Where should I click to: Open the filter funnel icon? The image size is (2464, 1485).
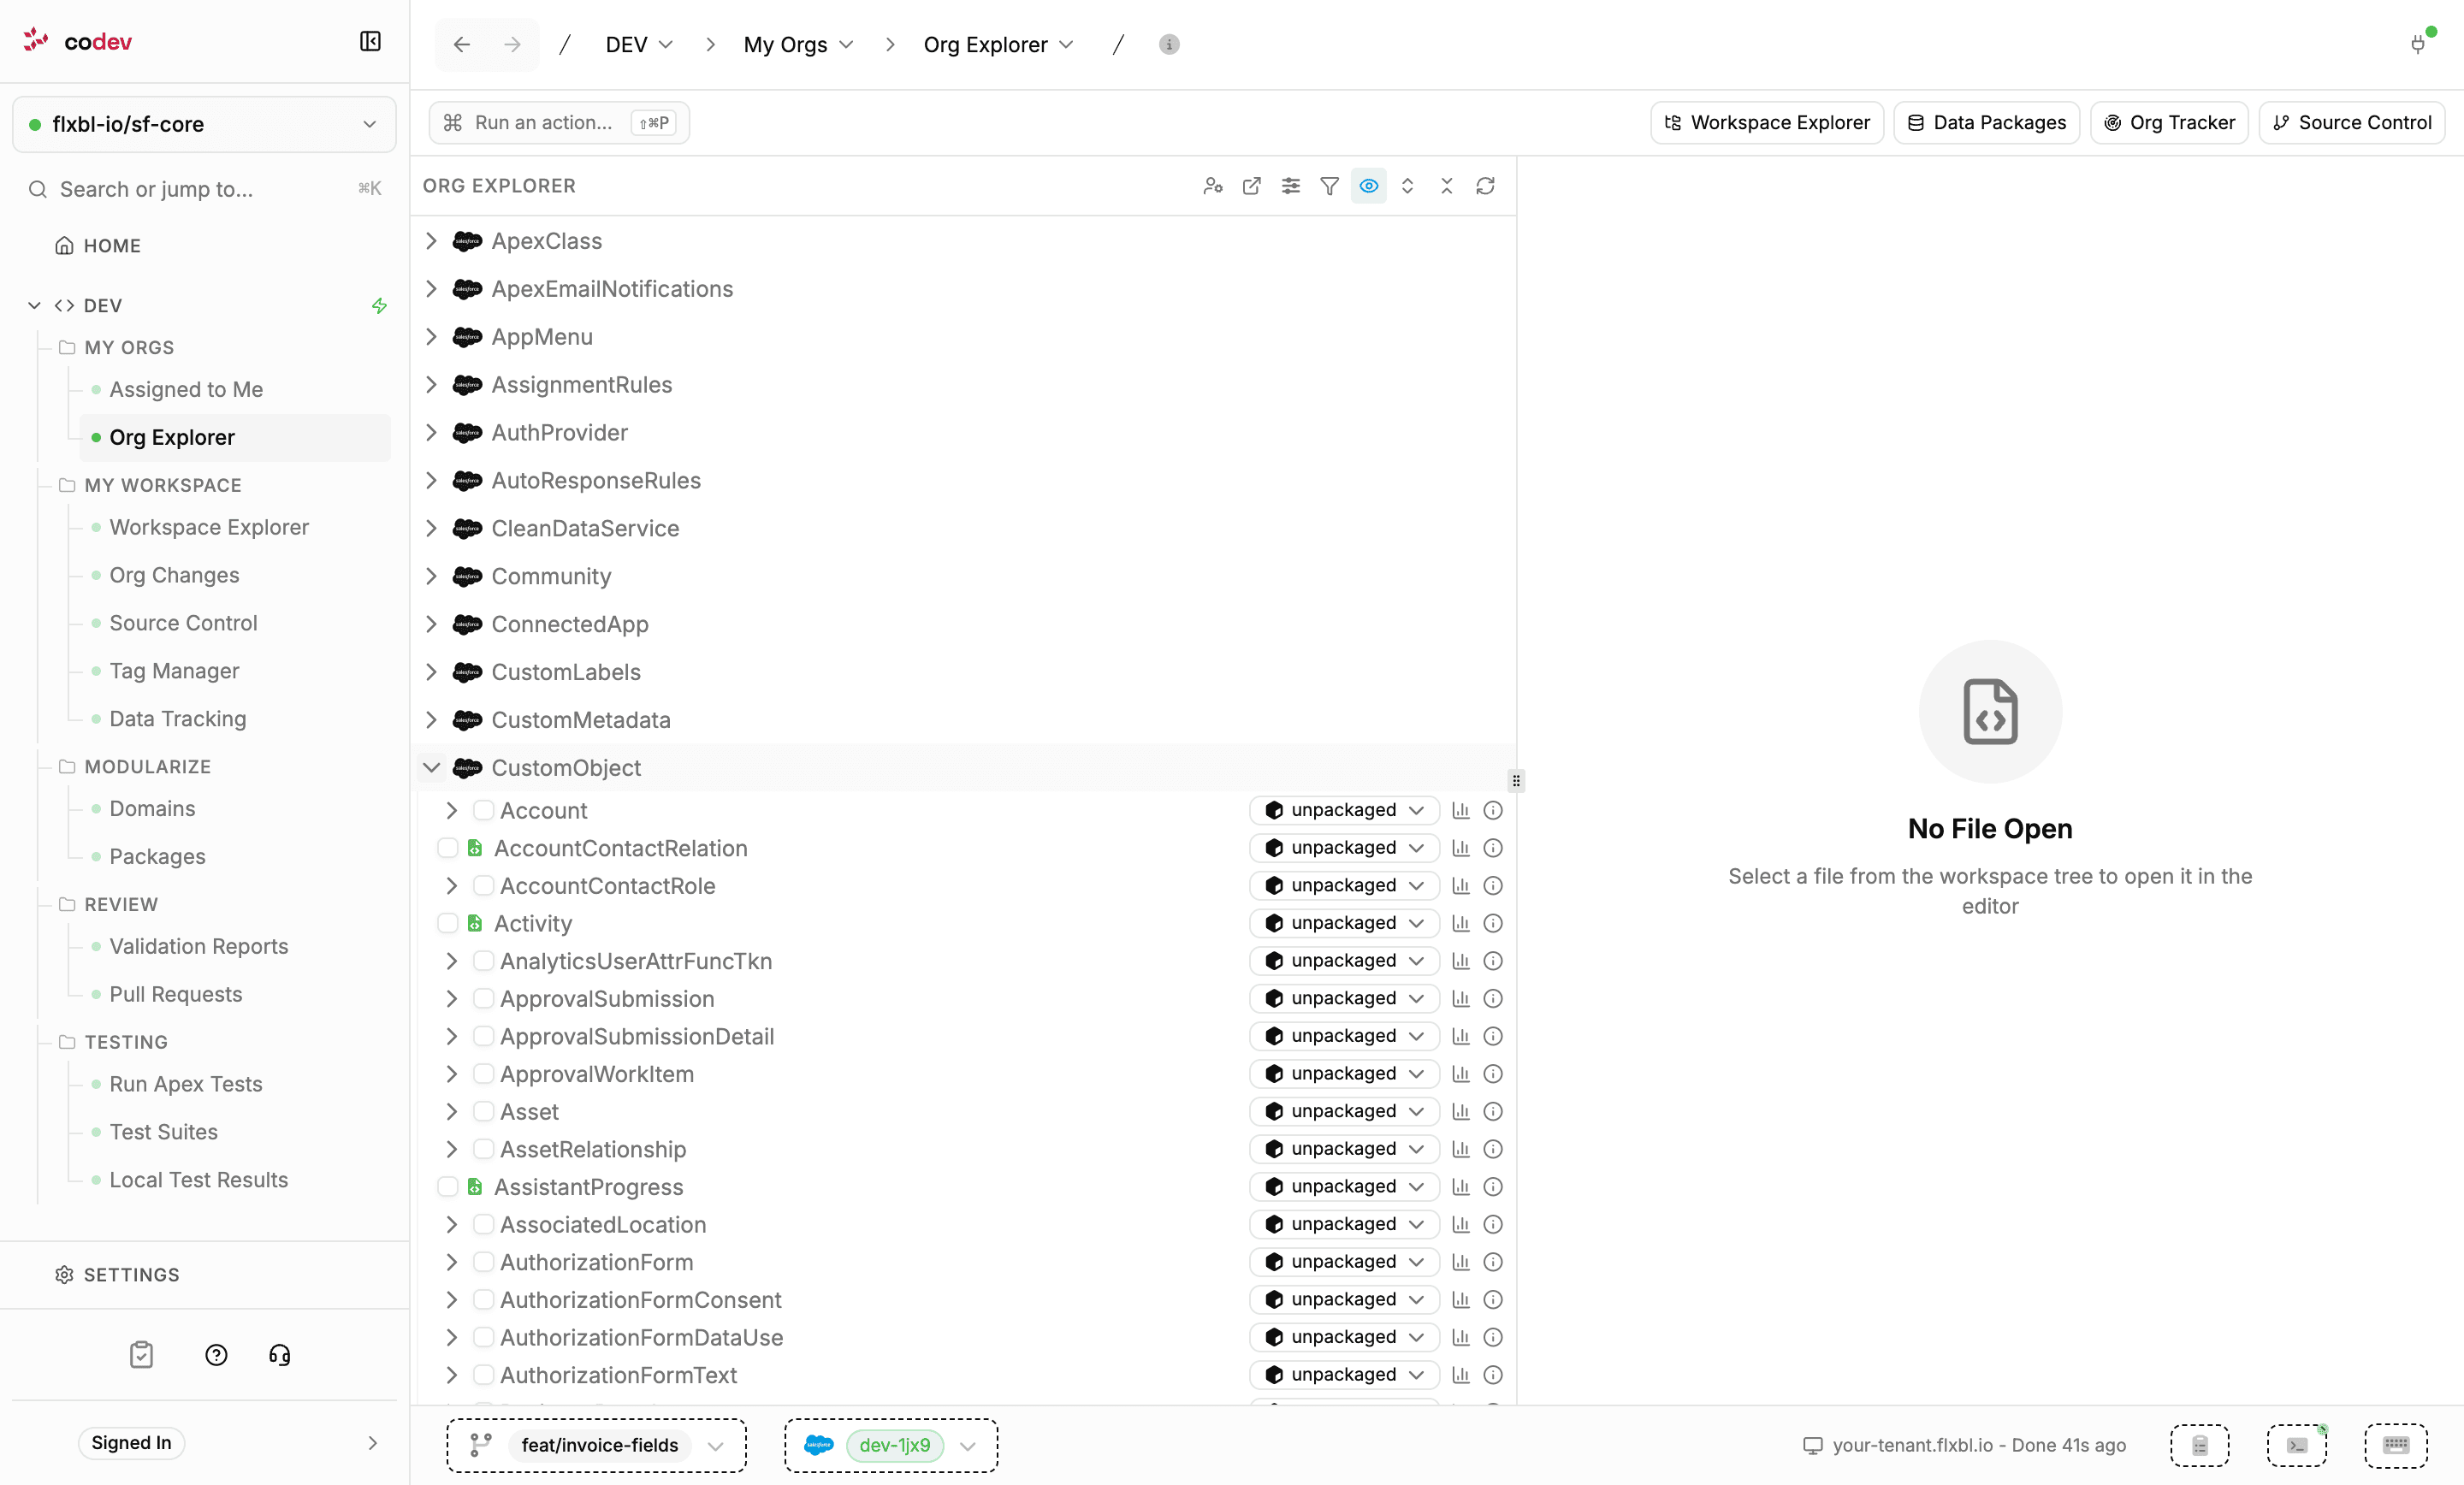point(1329,186)
